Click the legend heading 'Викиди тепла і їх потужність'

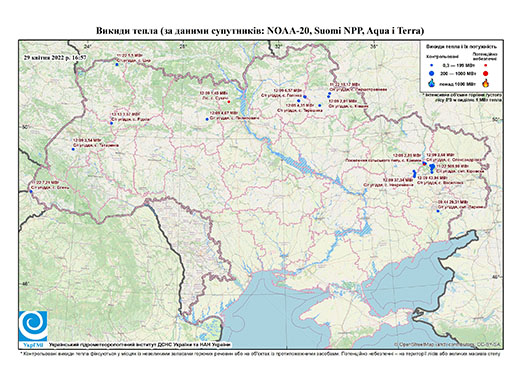tap(462, 46)
